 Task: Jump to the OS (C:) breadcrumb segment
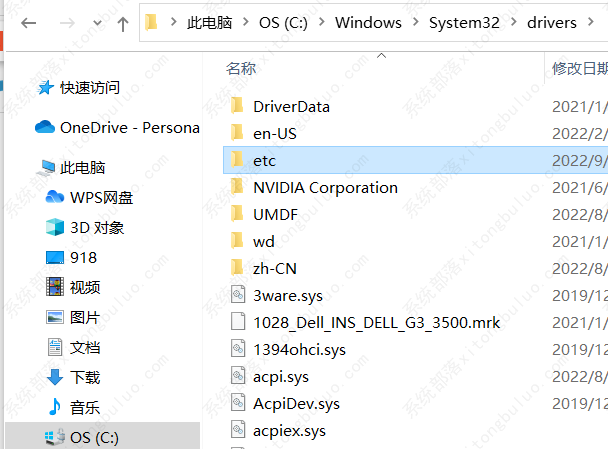pos(283,22)
